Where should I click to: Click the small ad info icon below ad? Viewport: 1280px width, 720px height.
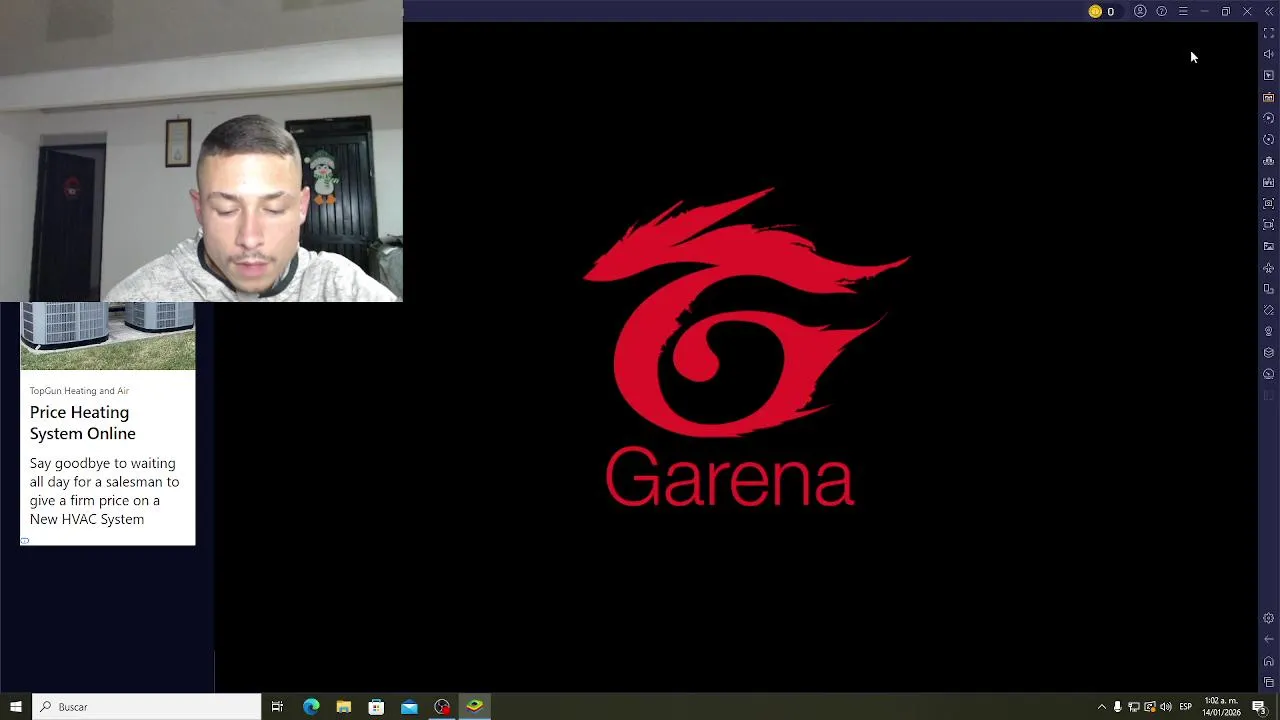tap(25, 541)
